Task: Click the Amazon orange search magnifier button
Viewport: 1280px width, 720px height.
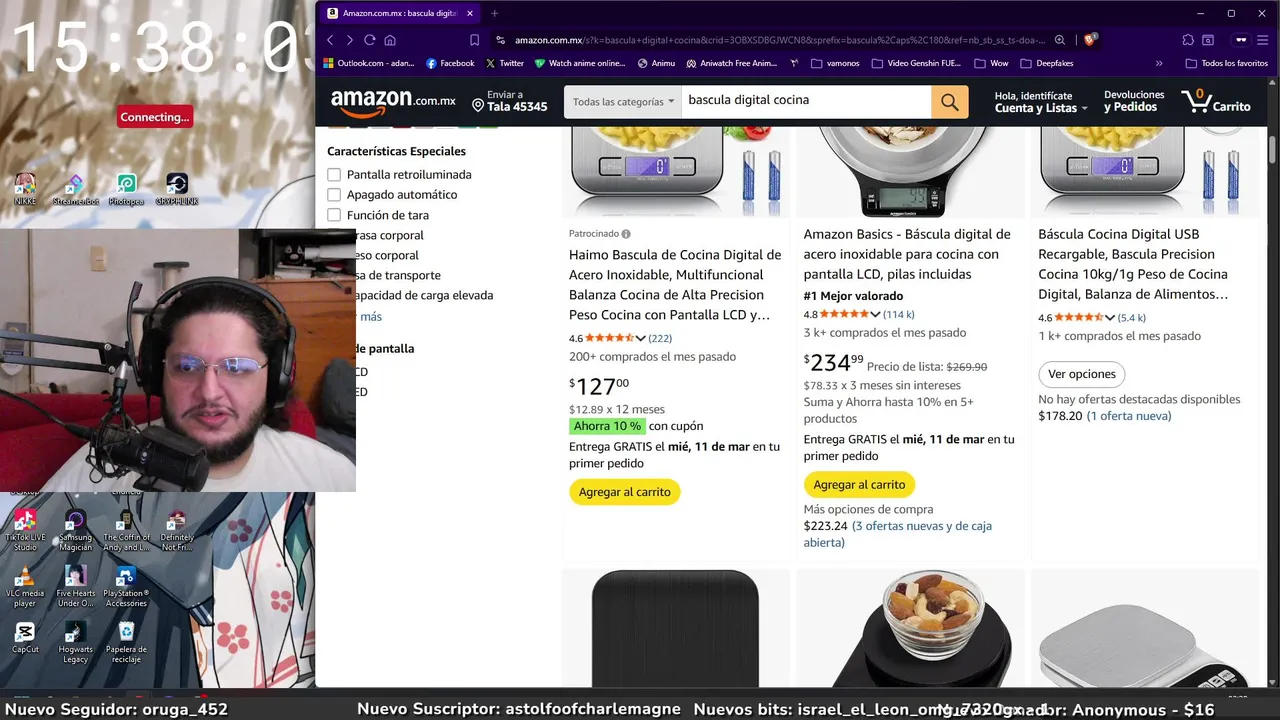Action: (x=949, y=101)
